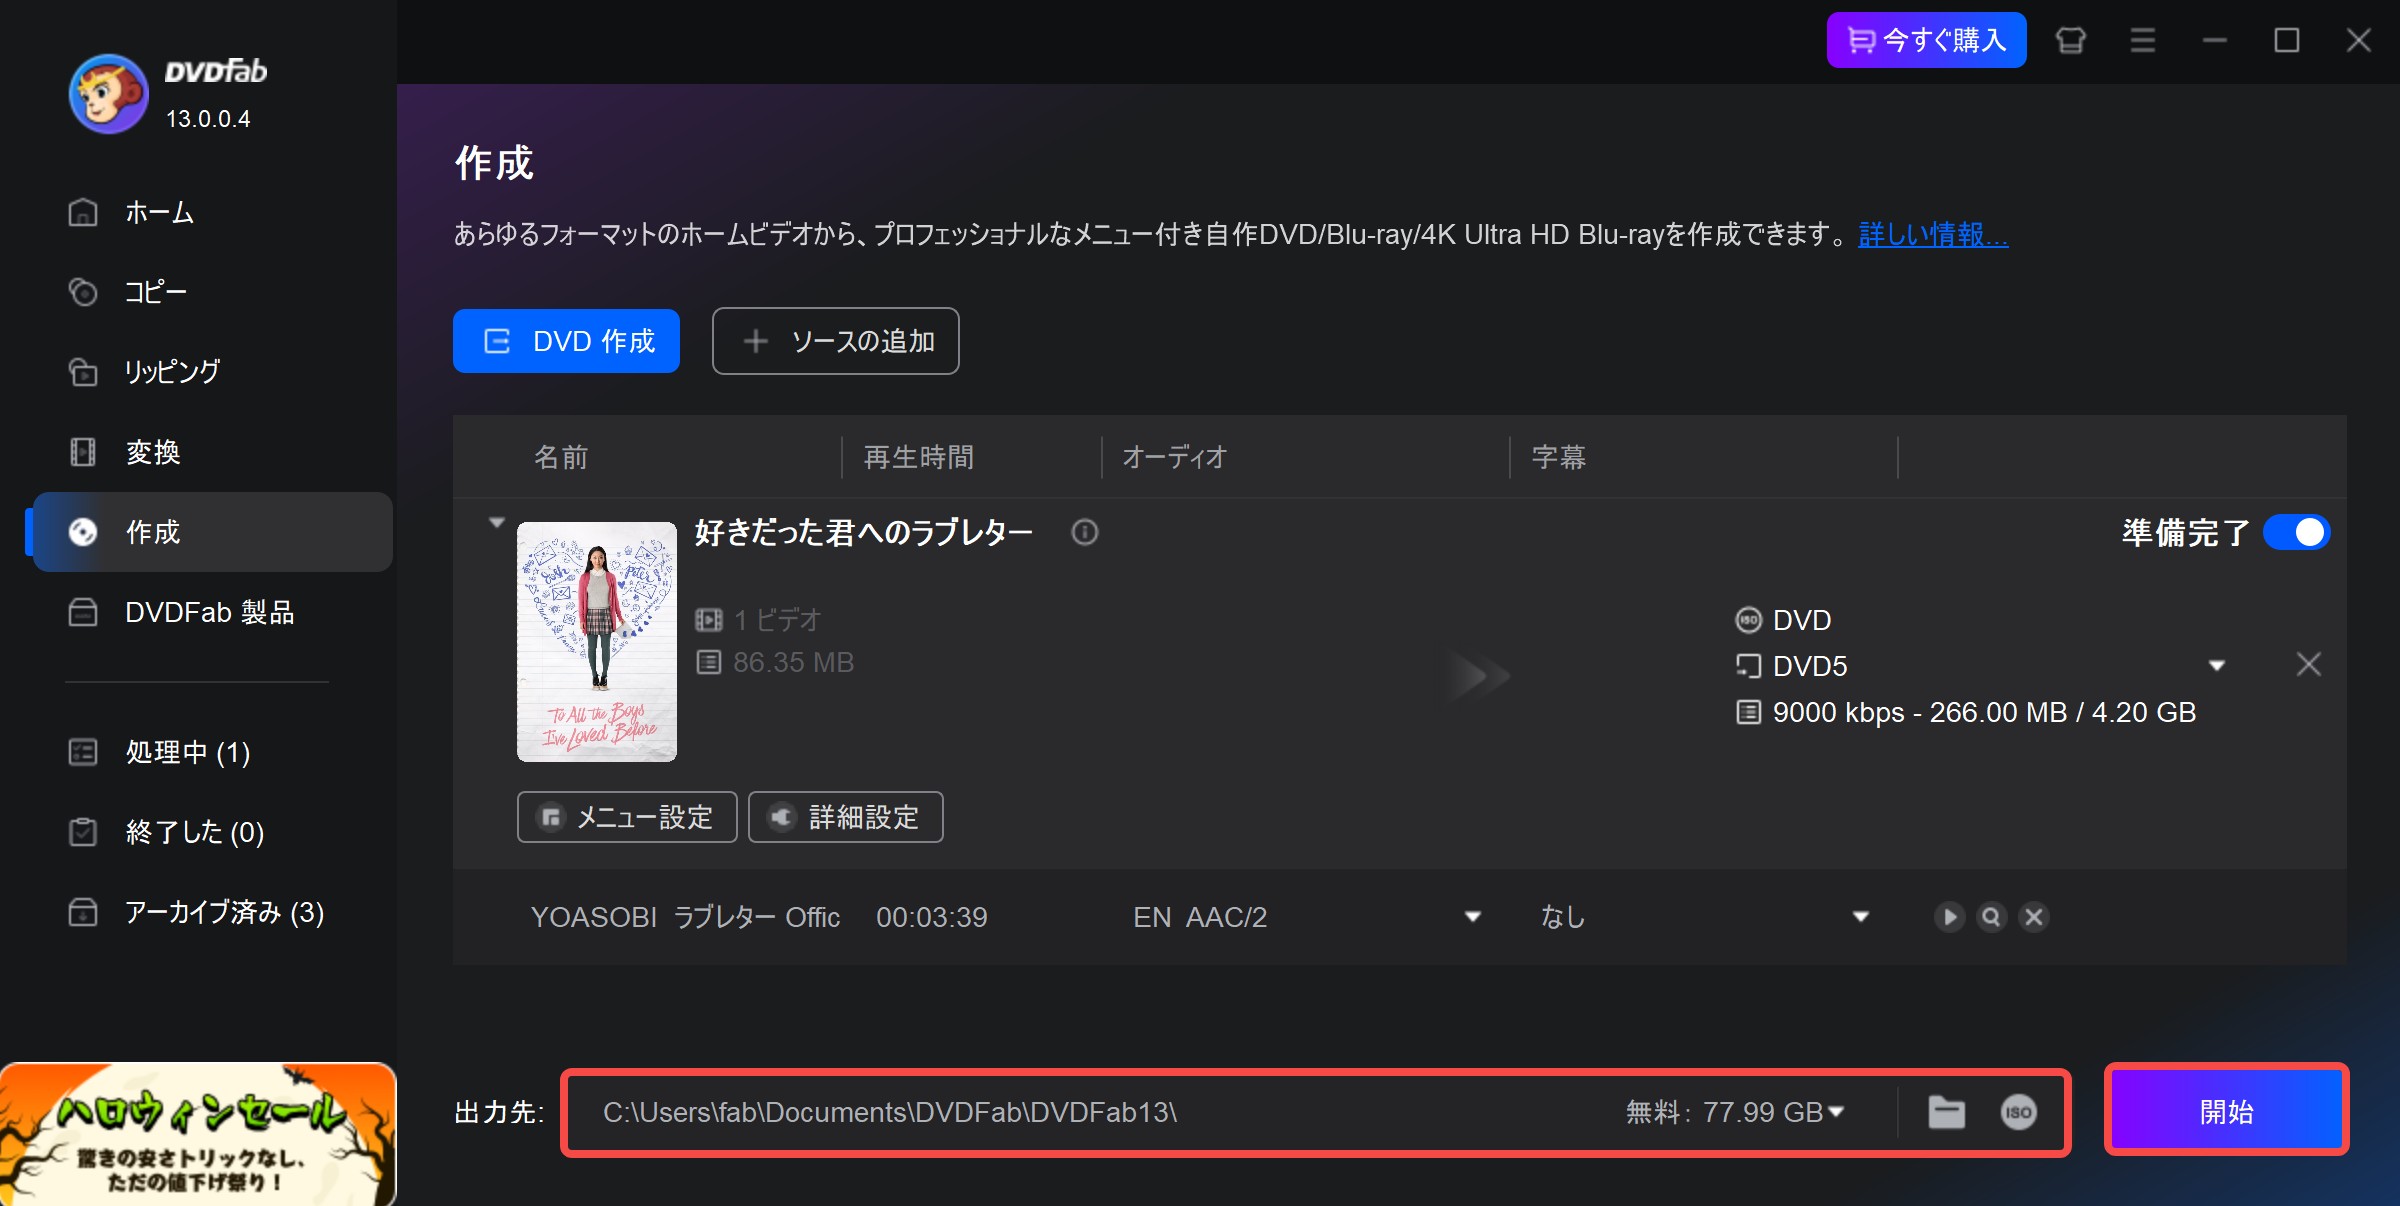Image resolution: width=2400 pixels, height=1206 pixels.
Task: Play preview of YOASOBI video track
Action: coord(1949,917)
